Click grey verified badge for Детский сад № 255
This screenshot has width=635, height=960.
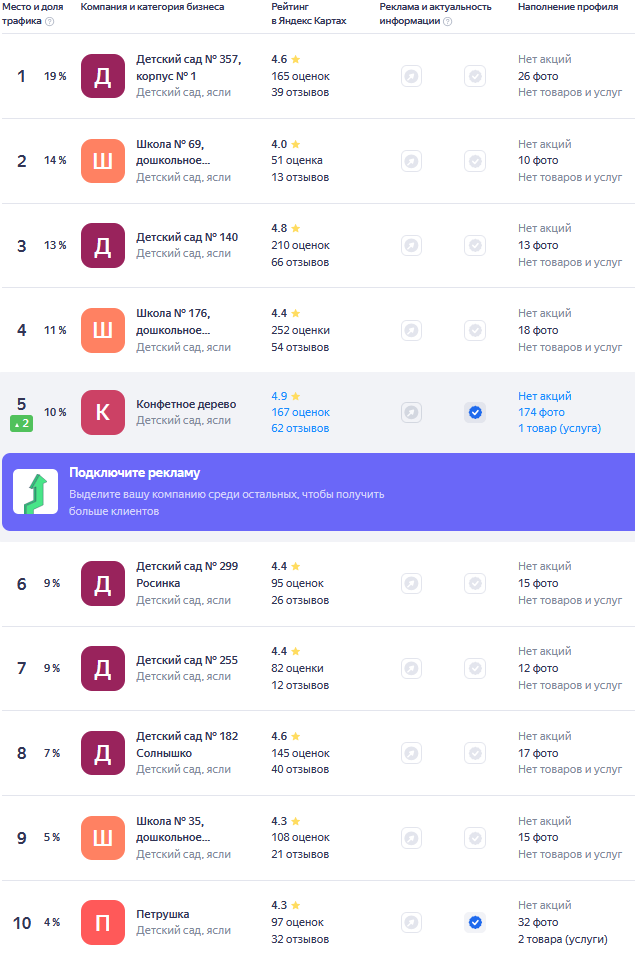[475, 668]
